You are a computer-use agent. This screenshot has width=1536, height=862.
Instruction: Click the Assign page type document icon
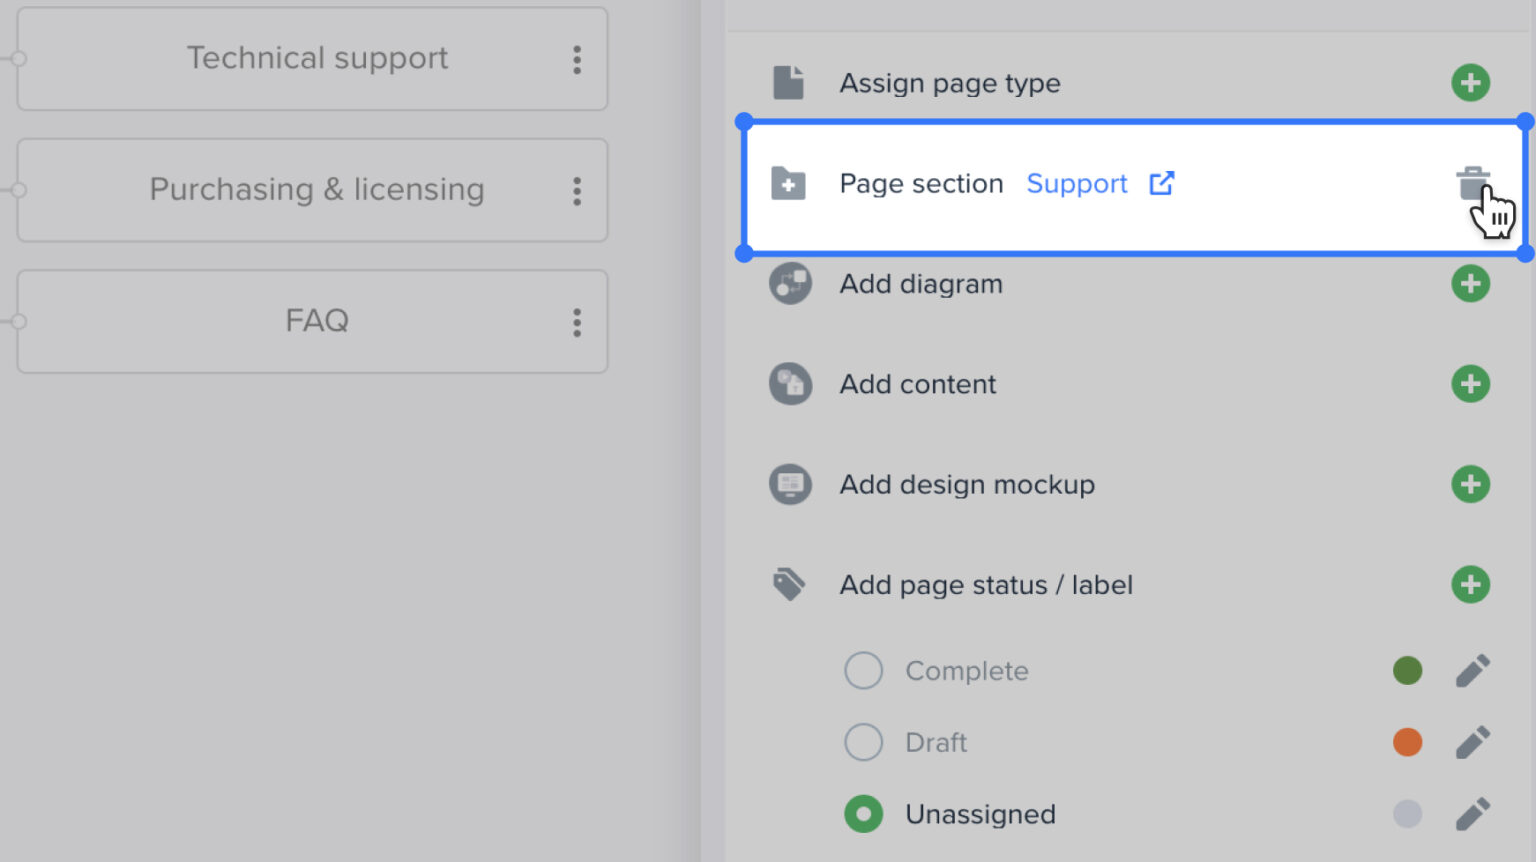pyautogui.click(x=790, y=83)
